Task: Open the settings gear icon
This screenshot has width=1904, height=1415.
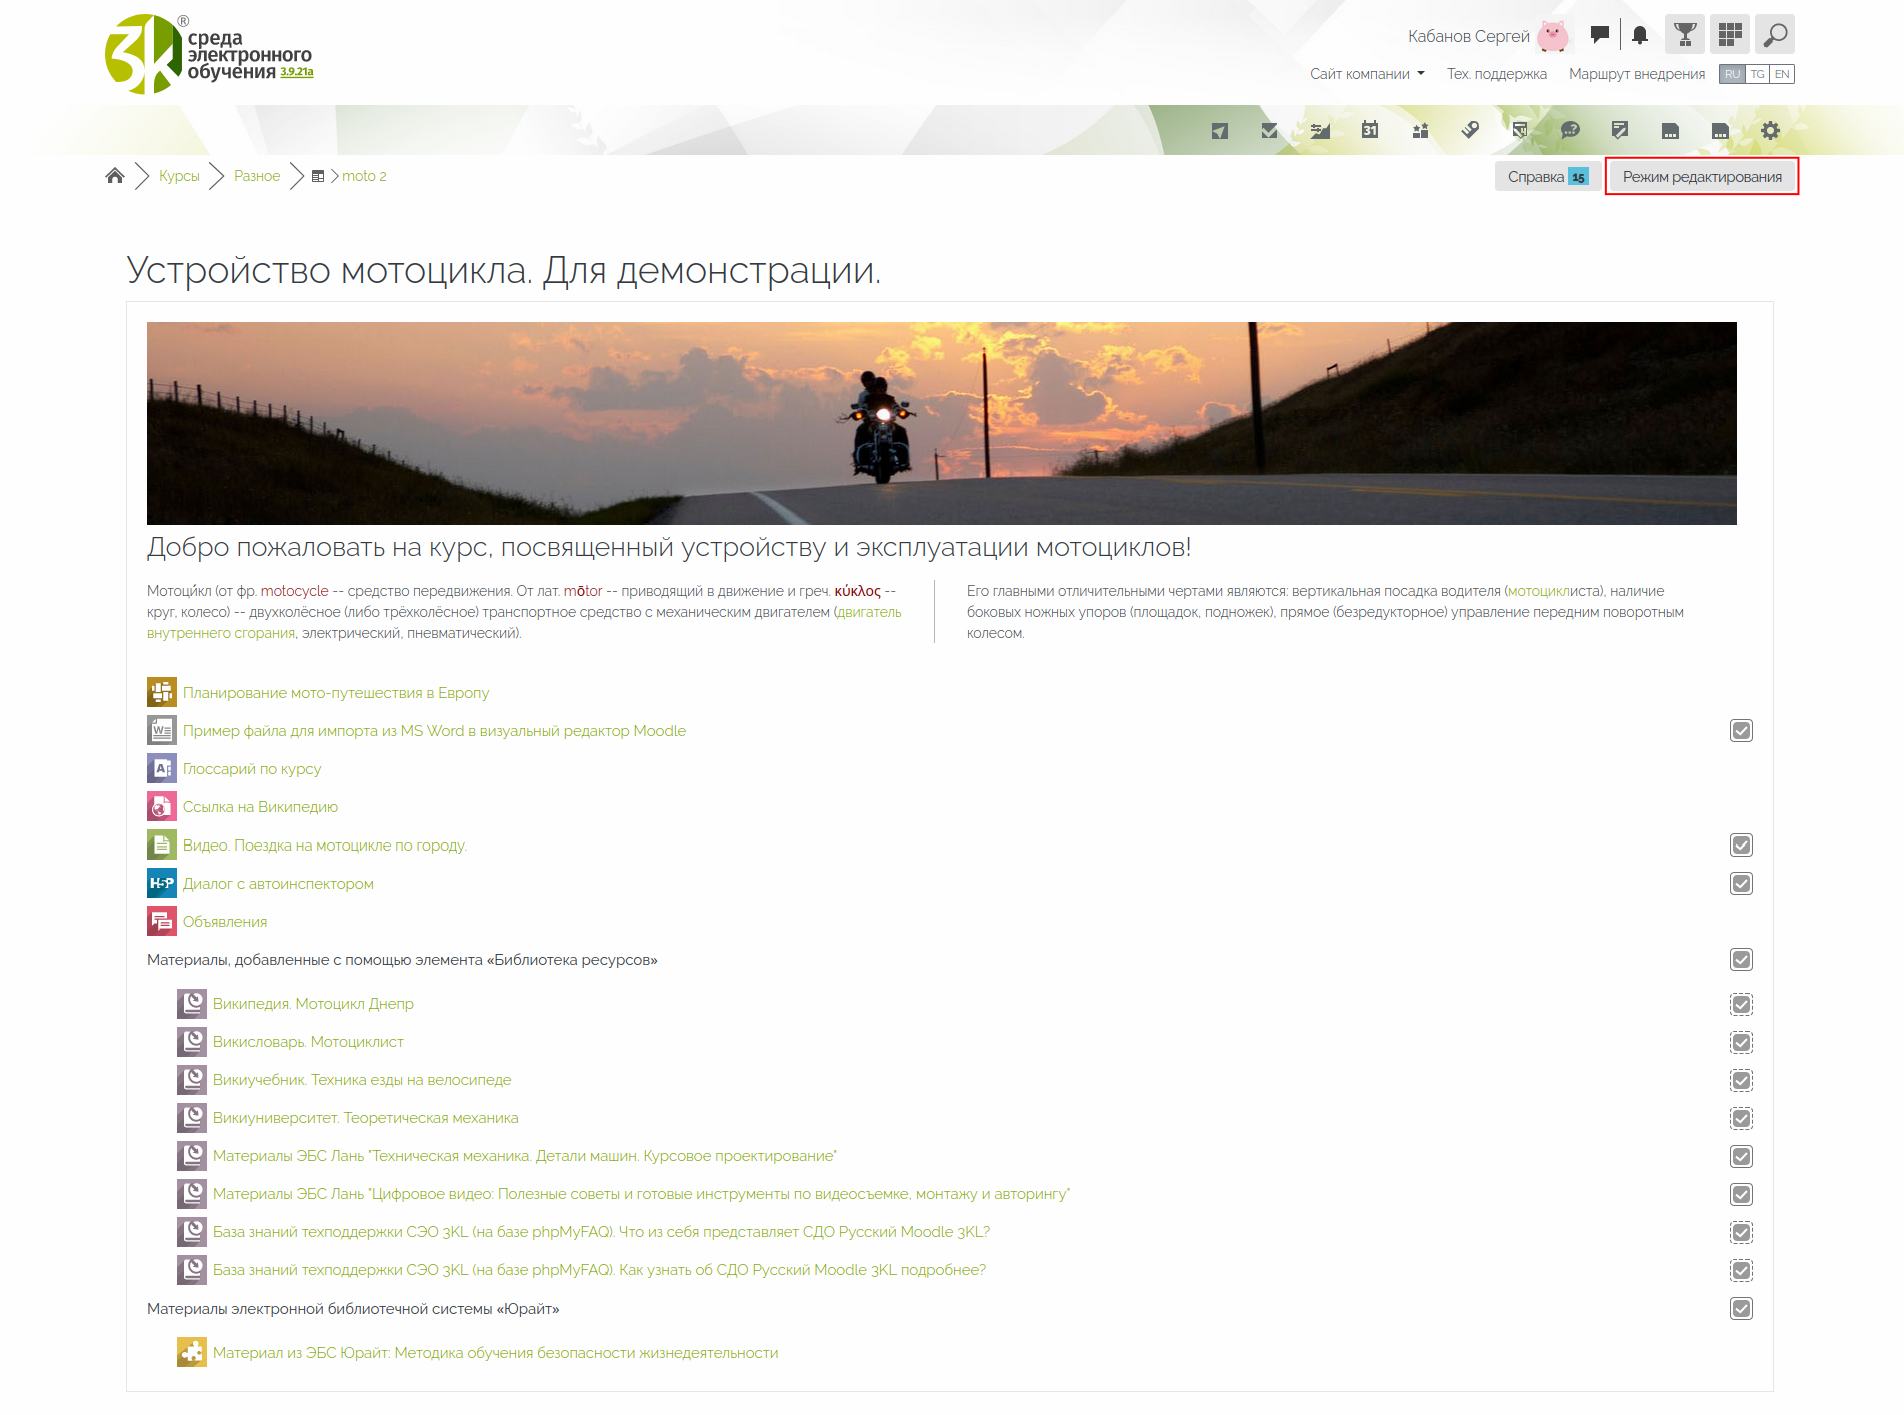Action: point(1770,130)
